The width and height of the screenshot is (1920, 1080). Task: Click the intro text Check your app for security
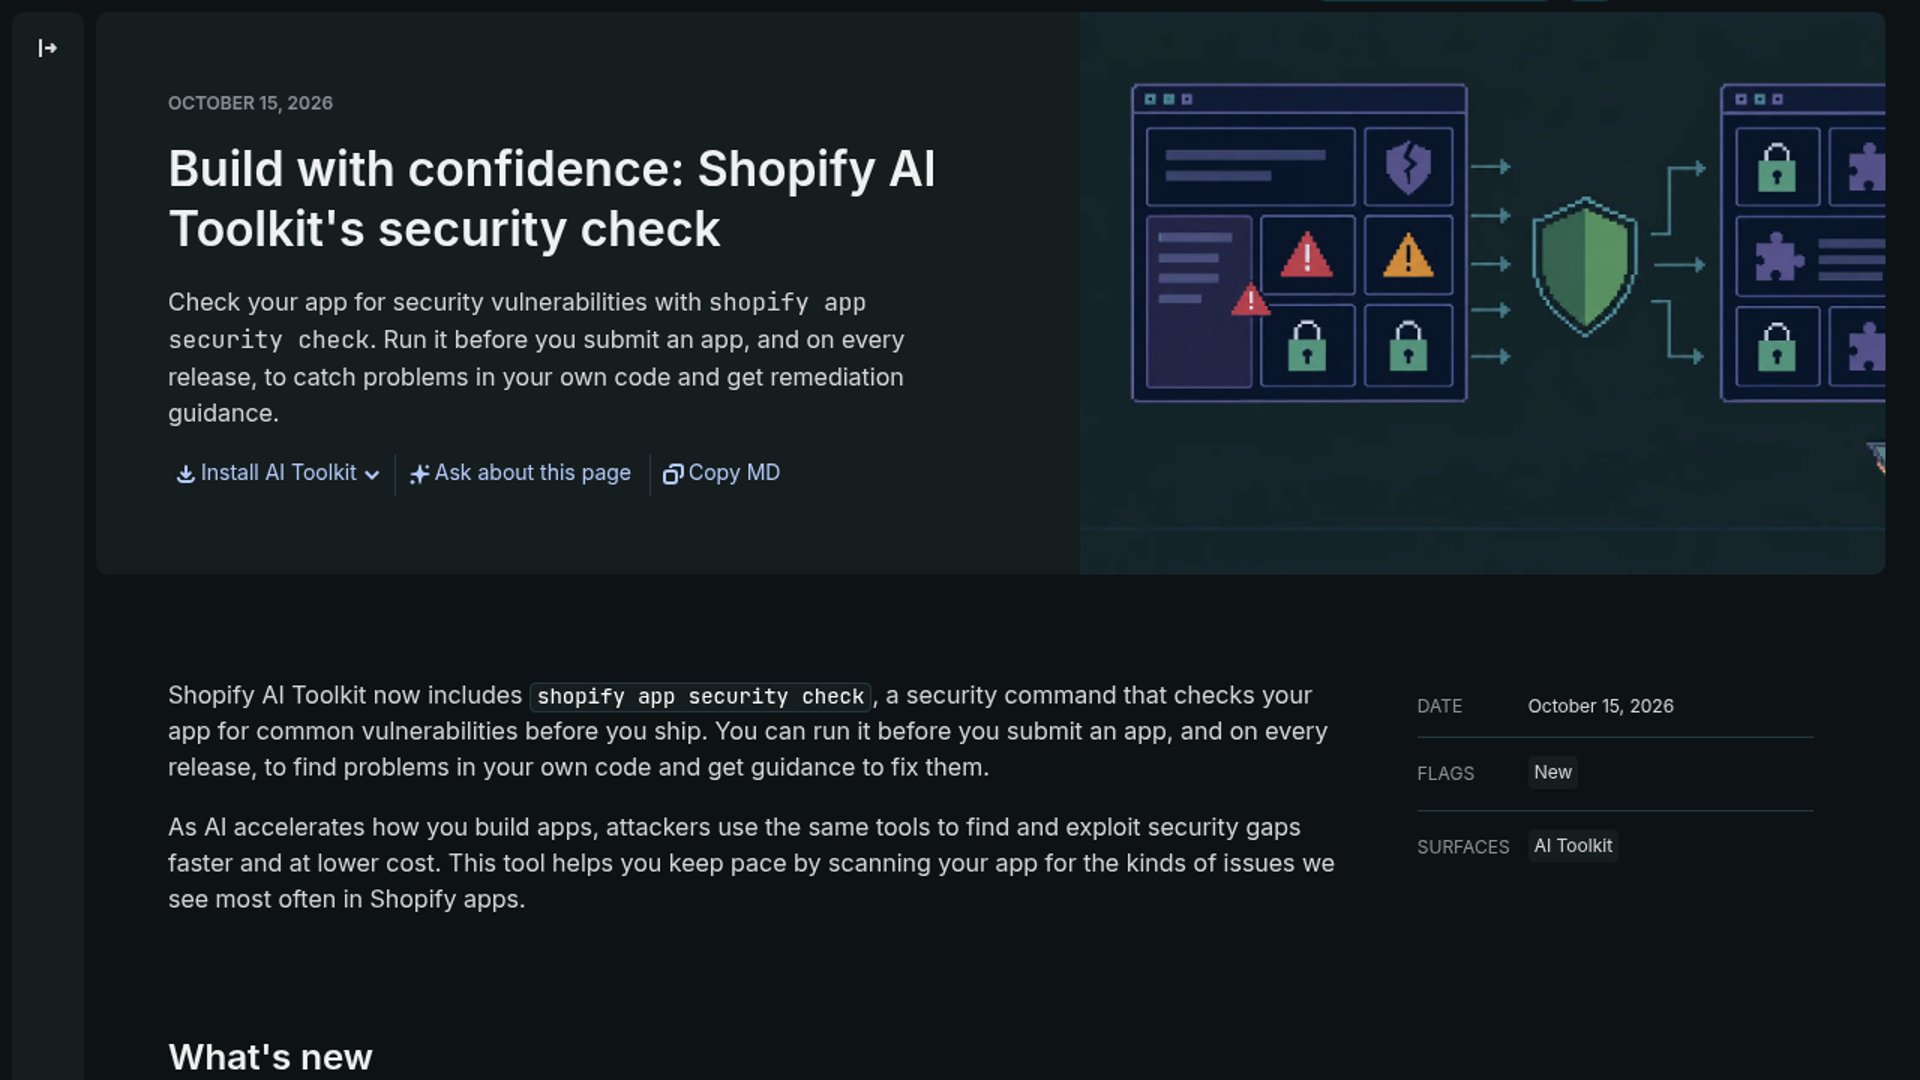536,358
